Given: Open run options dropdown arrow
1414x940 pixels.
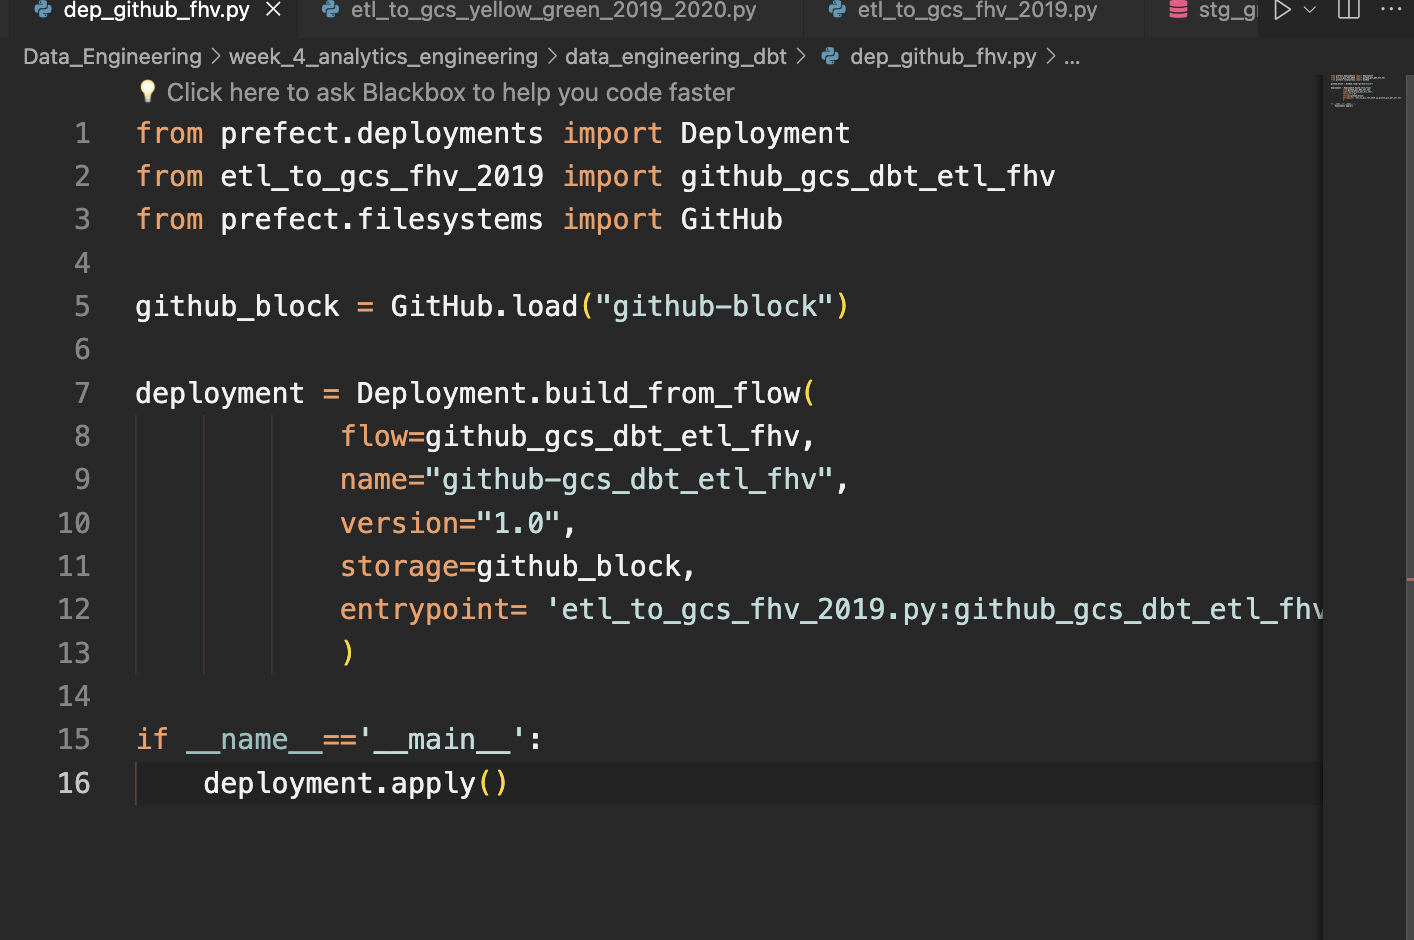Looking at the screenshot, I should pyautogui.click(x=1310, y=11).
